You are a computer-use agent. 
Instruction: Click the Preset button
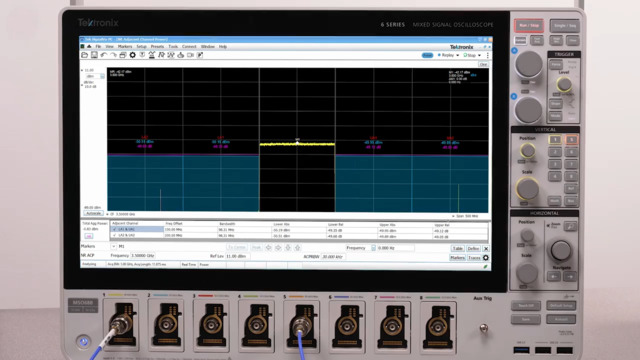tap(427, 55)
